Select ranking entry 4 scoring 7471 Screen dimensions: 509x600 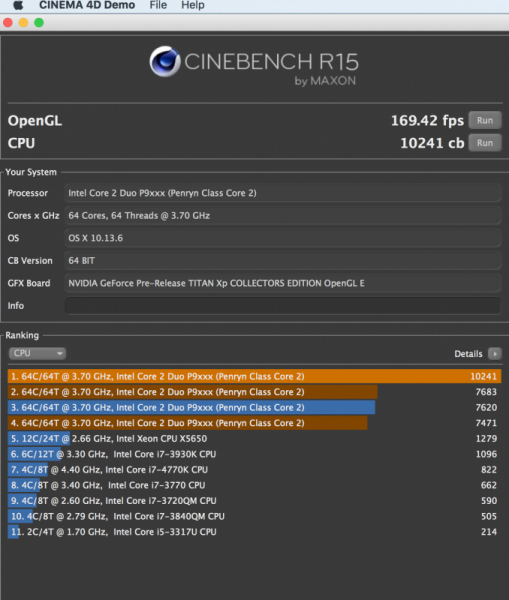pos(254,423)
